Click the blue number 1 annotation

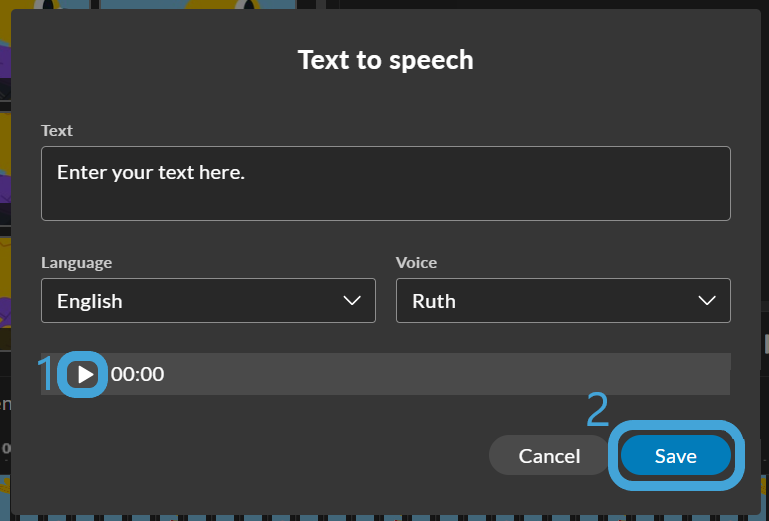click(45, 375)
